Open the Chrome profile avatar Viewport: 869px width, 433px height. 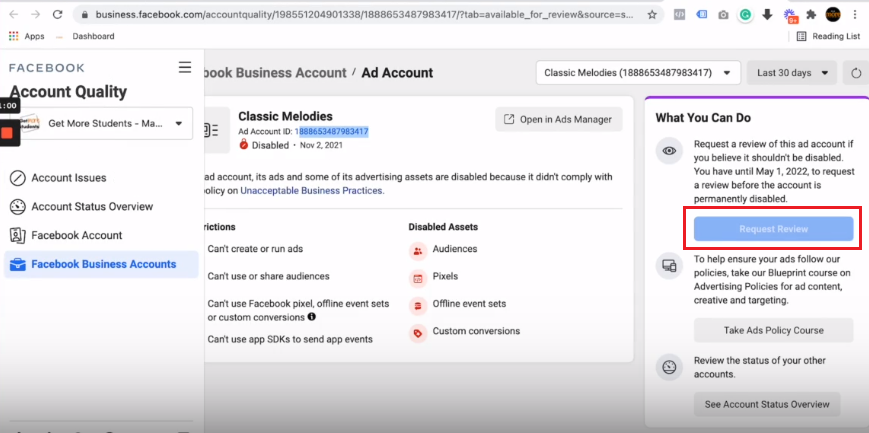pyautogui.click(x=833, y=15)
